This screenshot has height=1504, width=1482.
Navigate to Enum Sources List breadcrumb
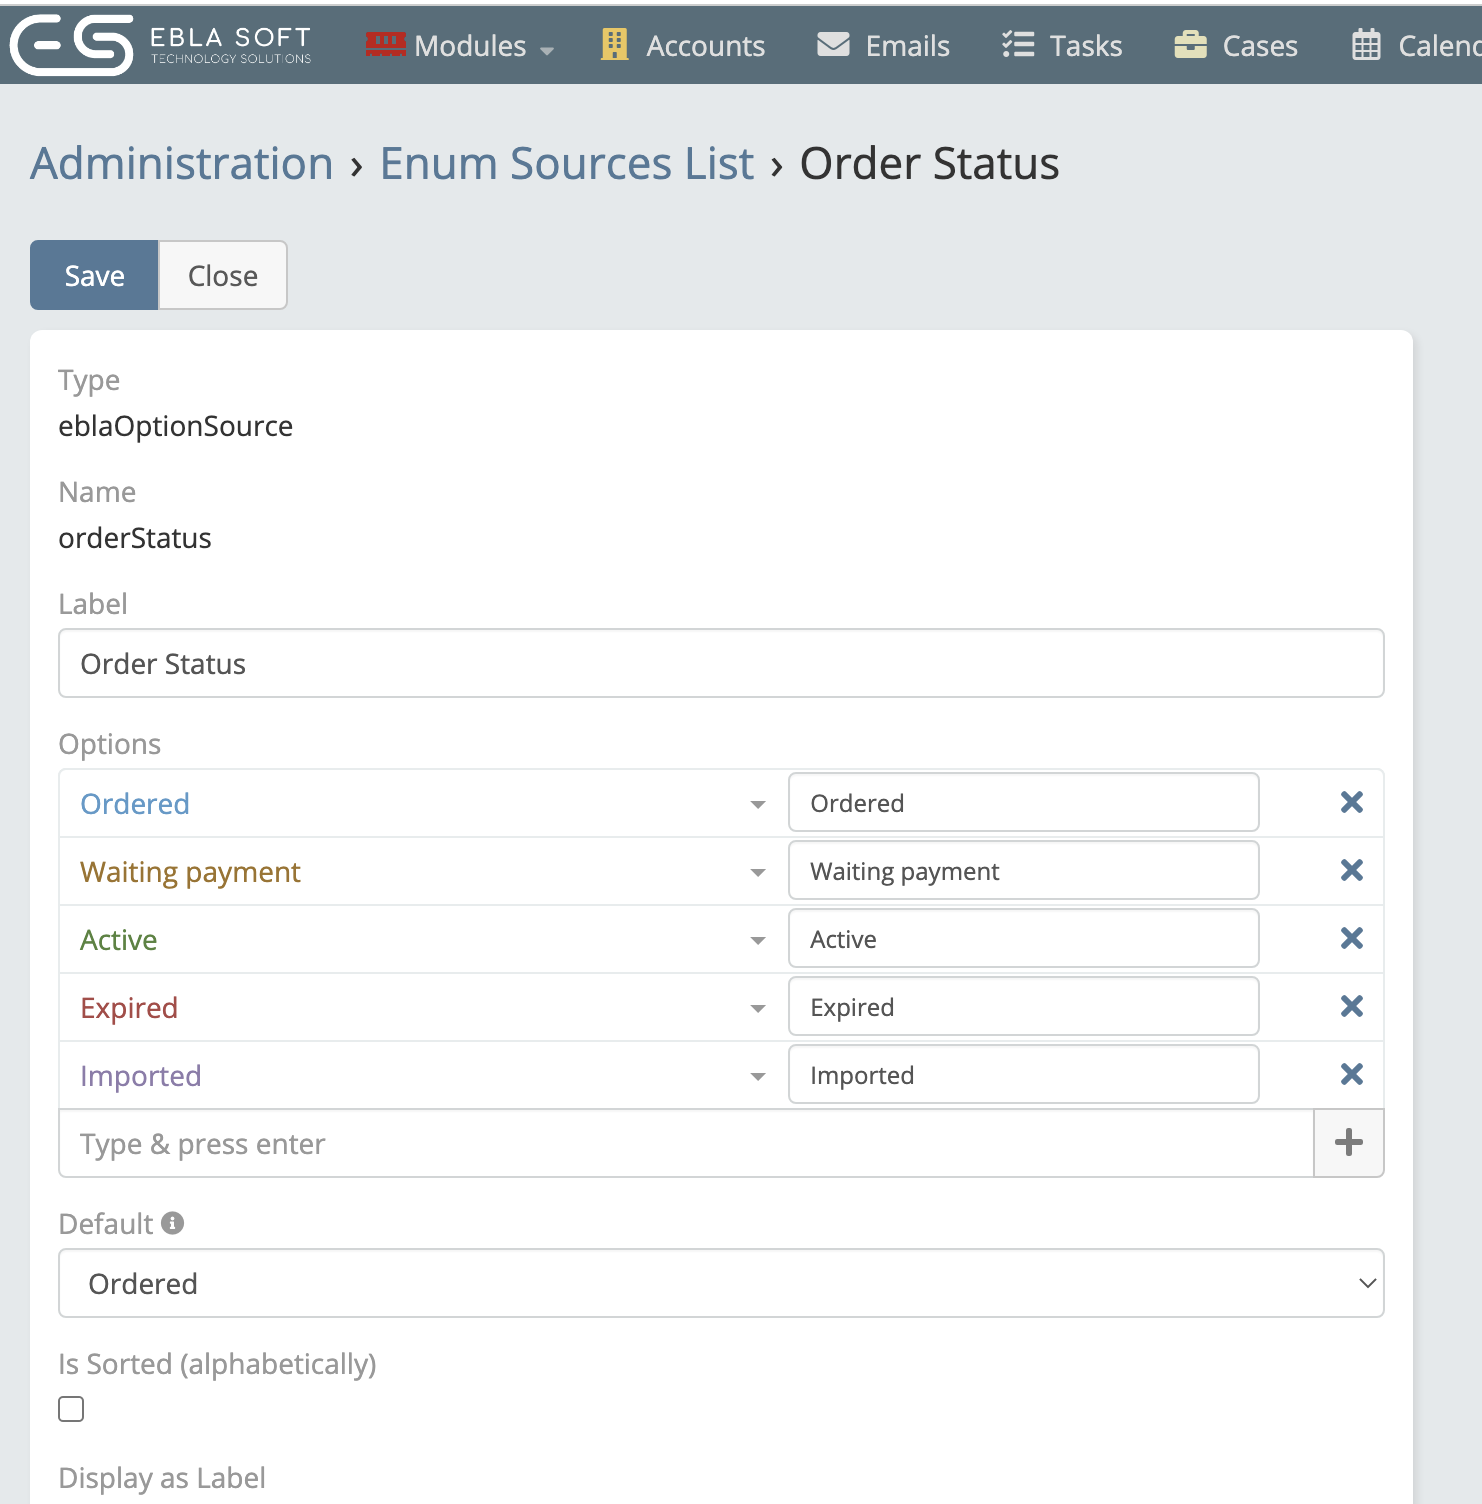(x=566, y=164)
